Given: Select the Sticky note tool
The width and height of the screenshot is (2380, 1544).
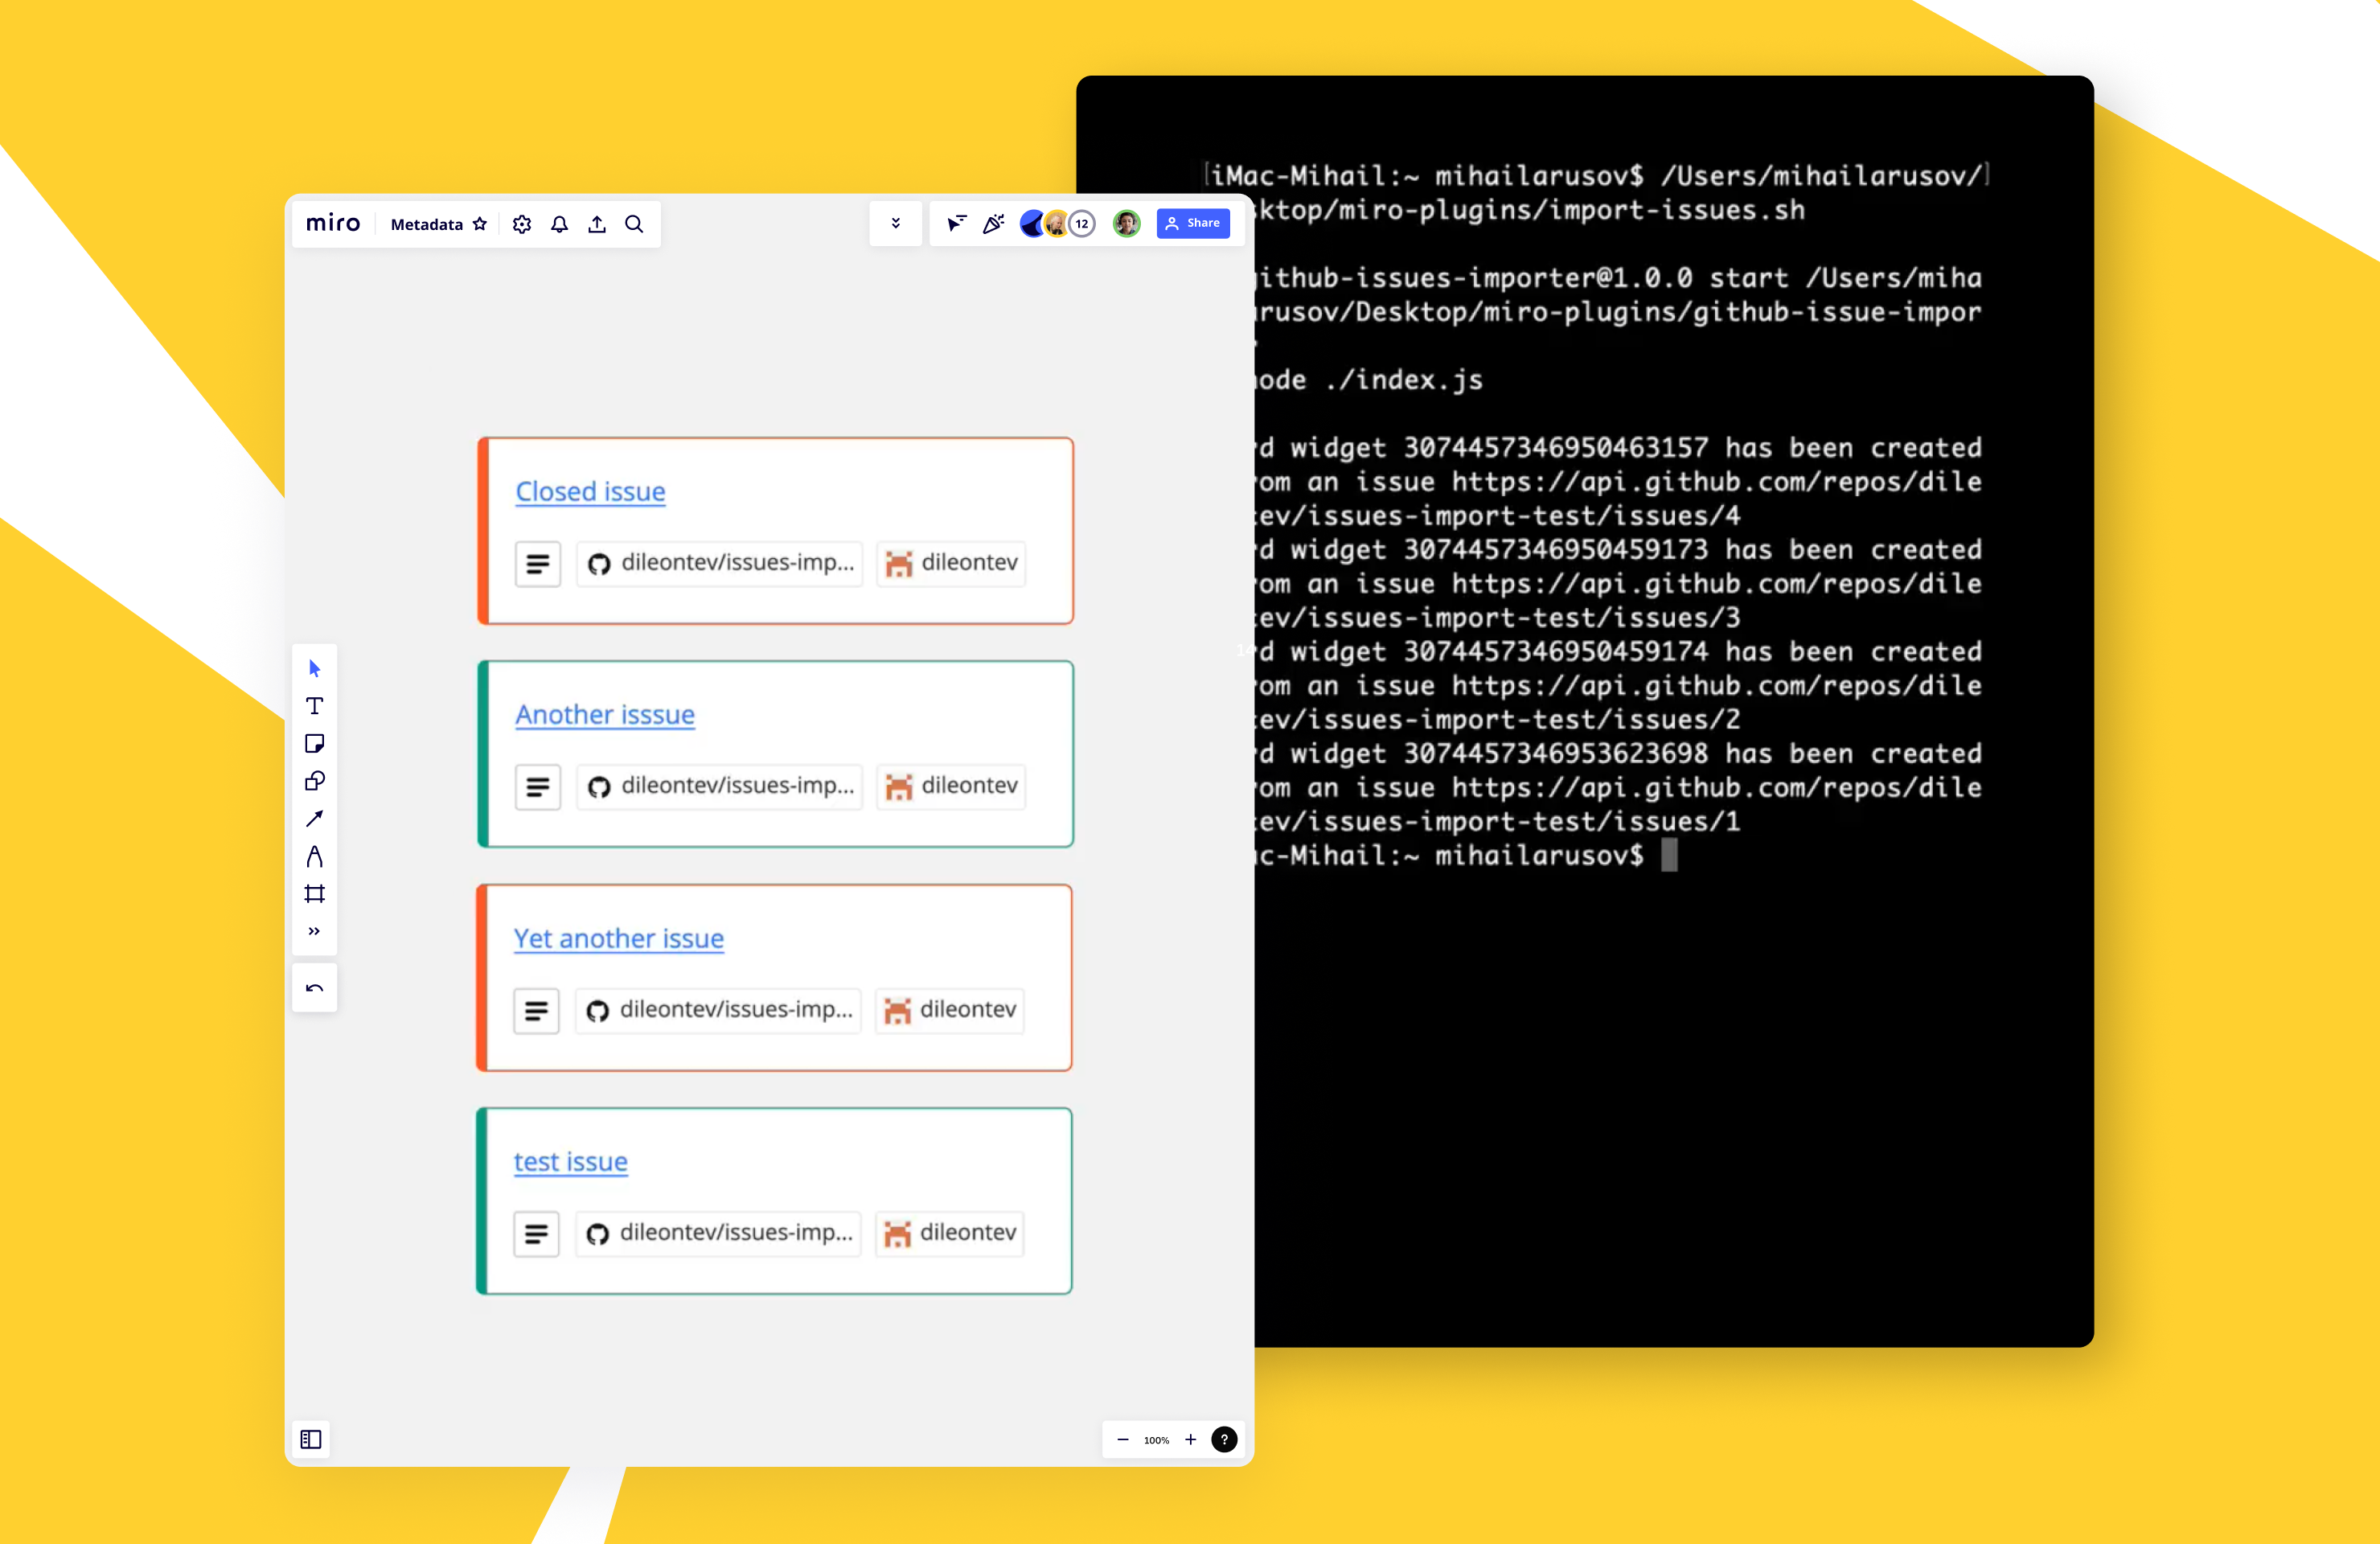Looking at the screenshot, I should tap(314, 743).
